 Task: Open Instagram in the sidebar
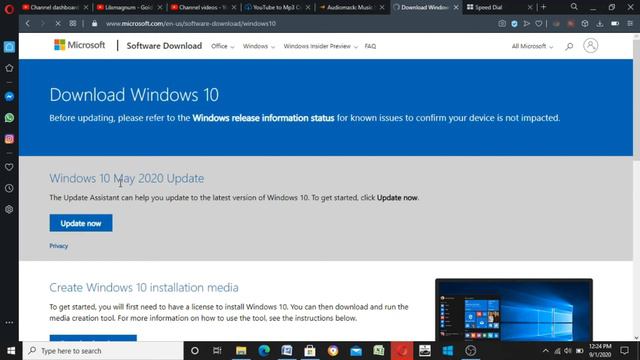(9, 139)
